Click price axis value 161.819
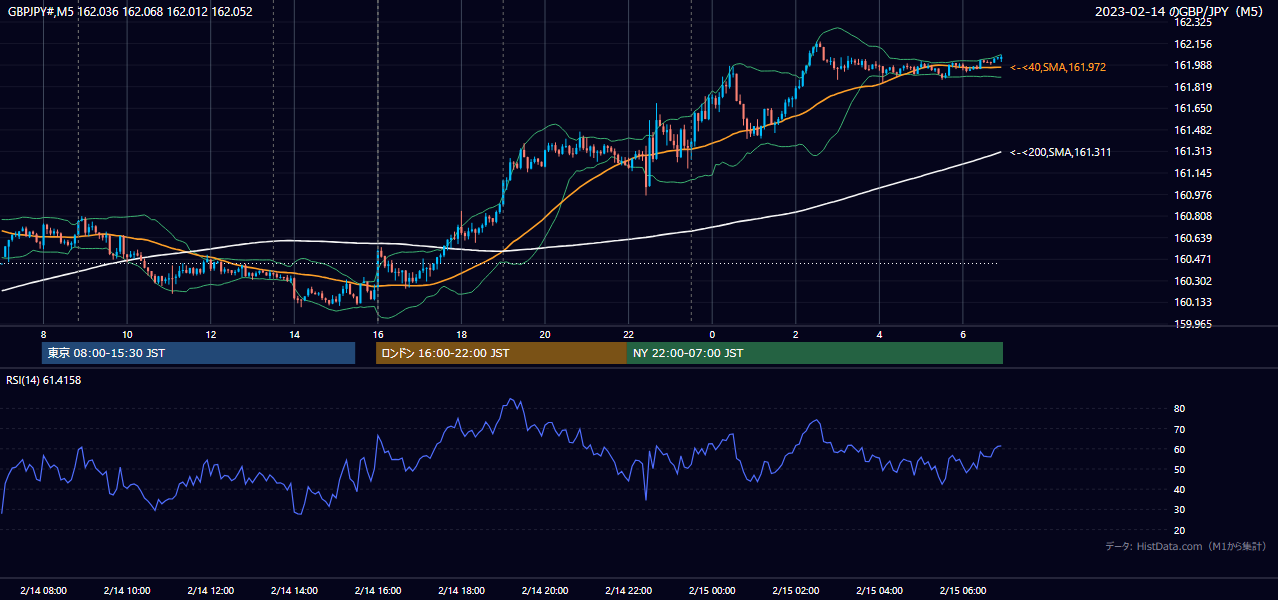 [x=1192, y=87]
